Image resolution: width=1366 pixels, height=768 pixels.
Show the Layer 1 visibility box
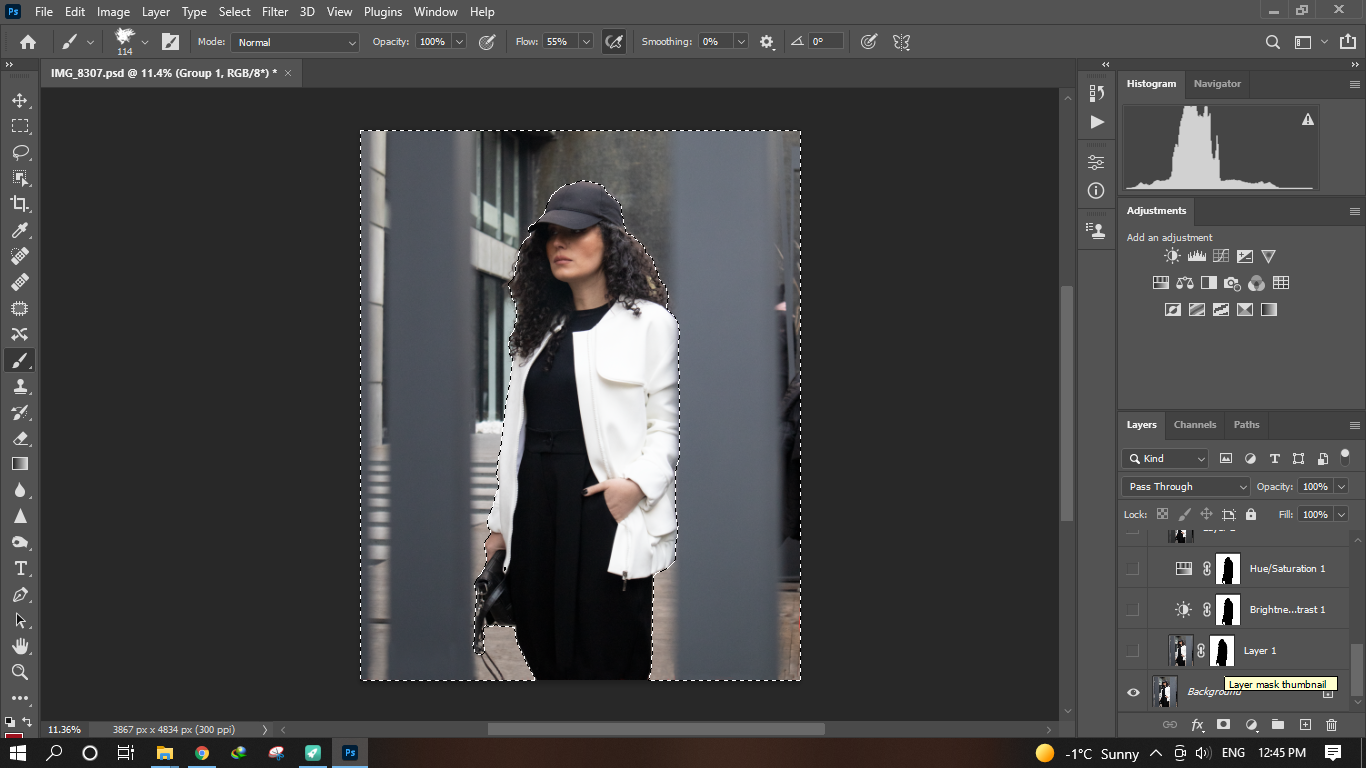pos(1133,651)
